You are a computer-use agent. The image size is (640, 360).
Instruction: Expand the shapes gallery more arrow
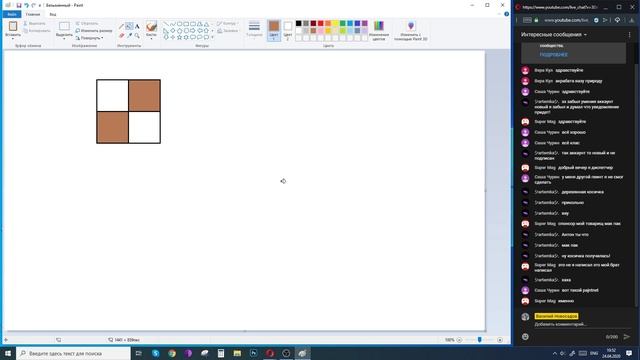click(x=212, y=37)
